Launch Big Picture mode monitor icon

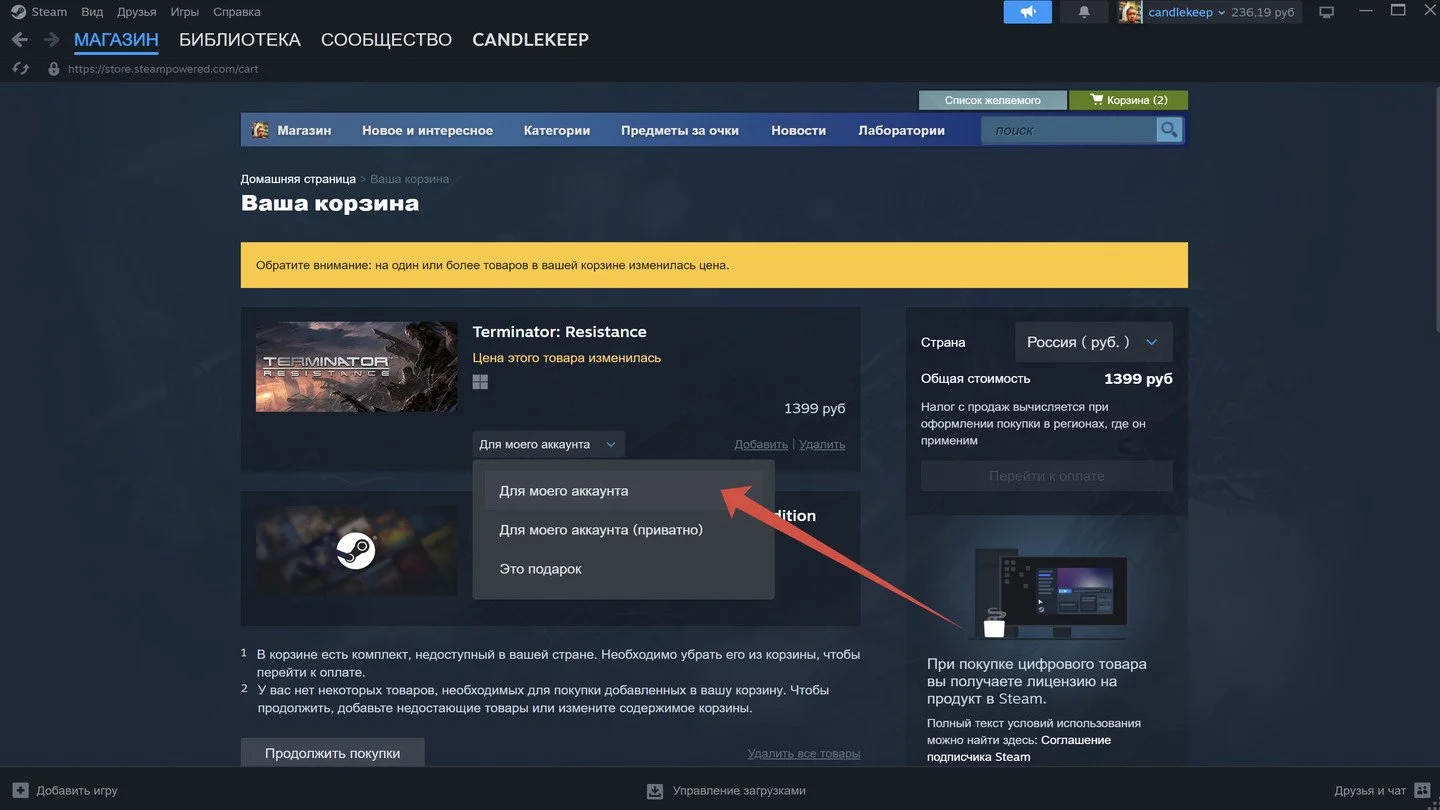[1327, 12]
